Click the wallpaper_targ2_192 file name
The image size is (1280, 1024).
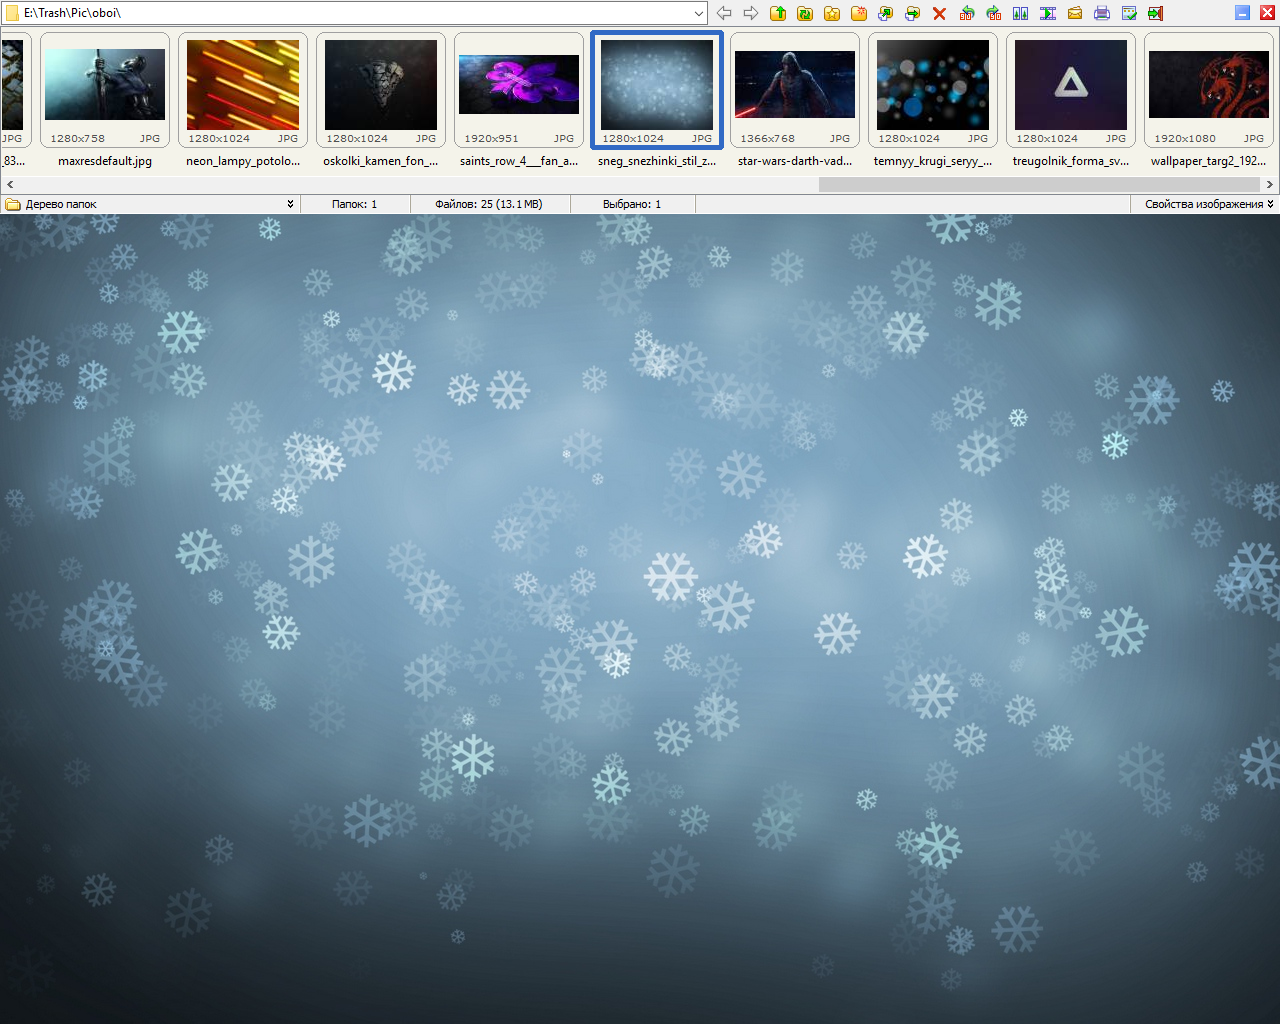click(1209, 161)
